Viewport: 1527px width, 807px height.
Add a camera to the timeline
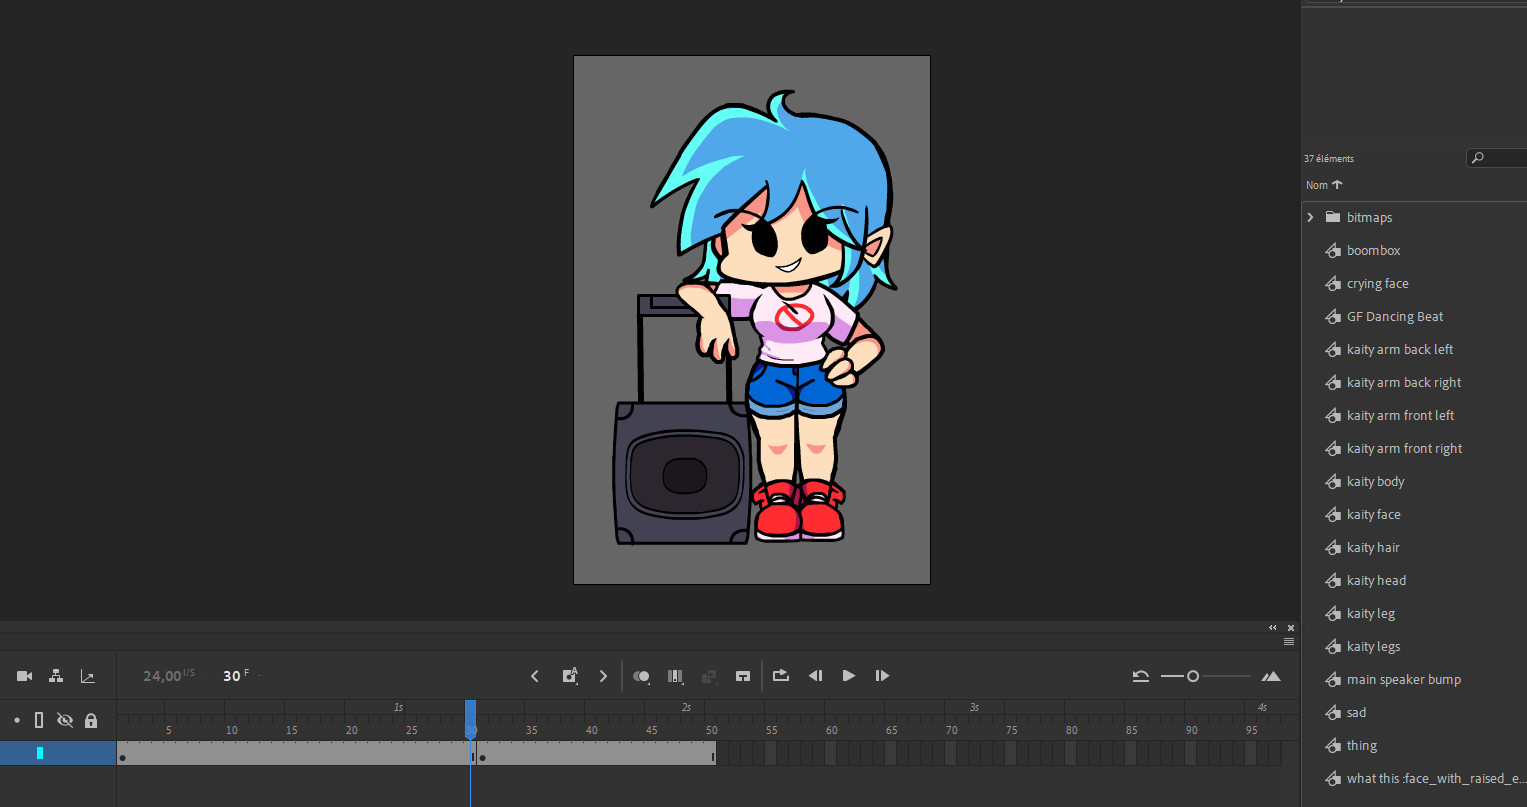[x=24, y=675]
